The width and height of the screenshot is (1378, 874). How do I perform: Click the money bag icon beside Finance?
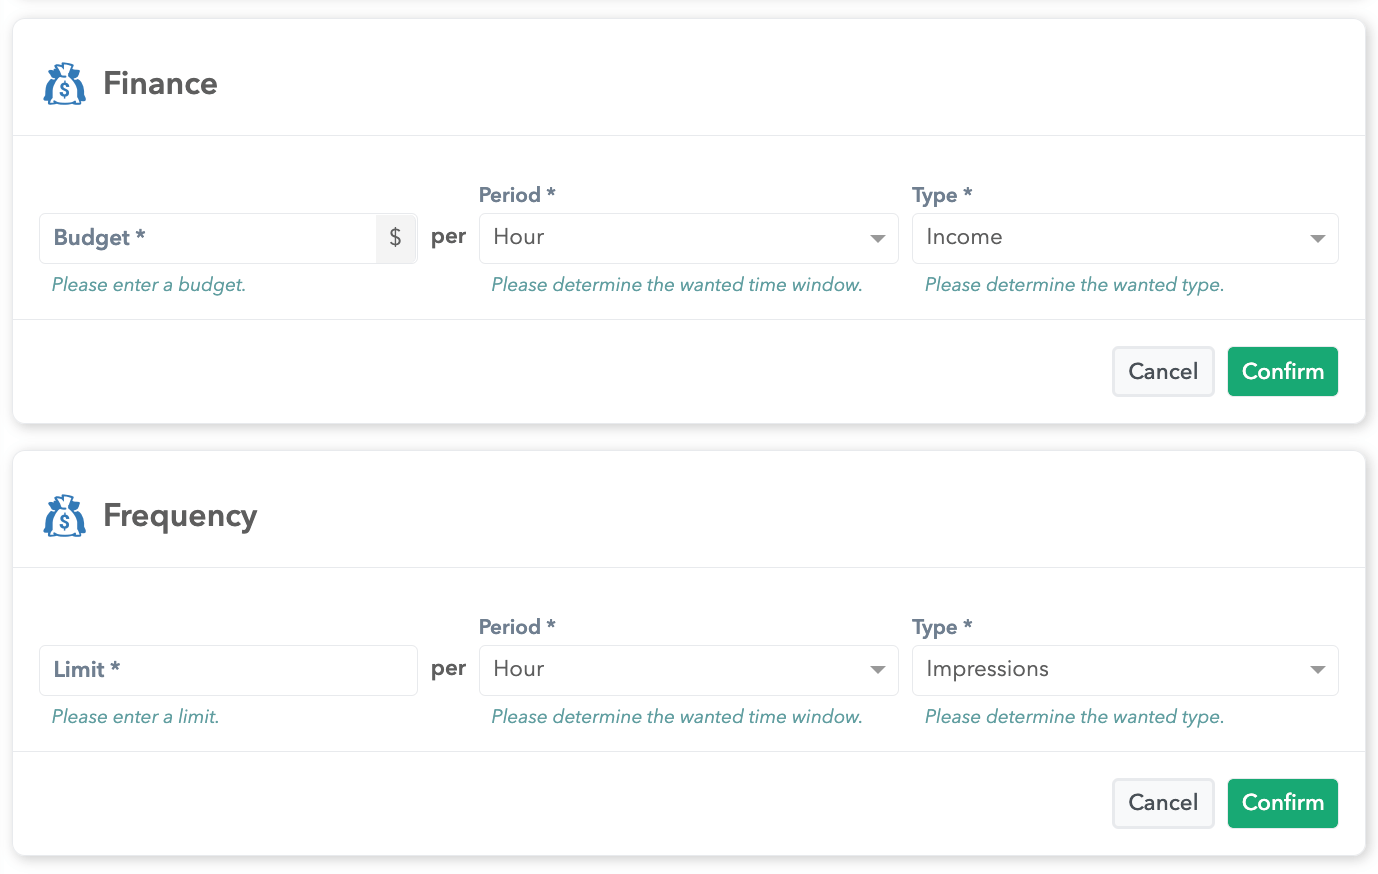coord(65,84)
